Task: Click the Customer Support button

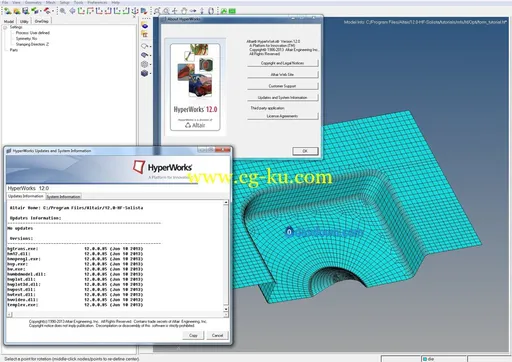Action: 283,86
